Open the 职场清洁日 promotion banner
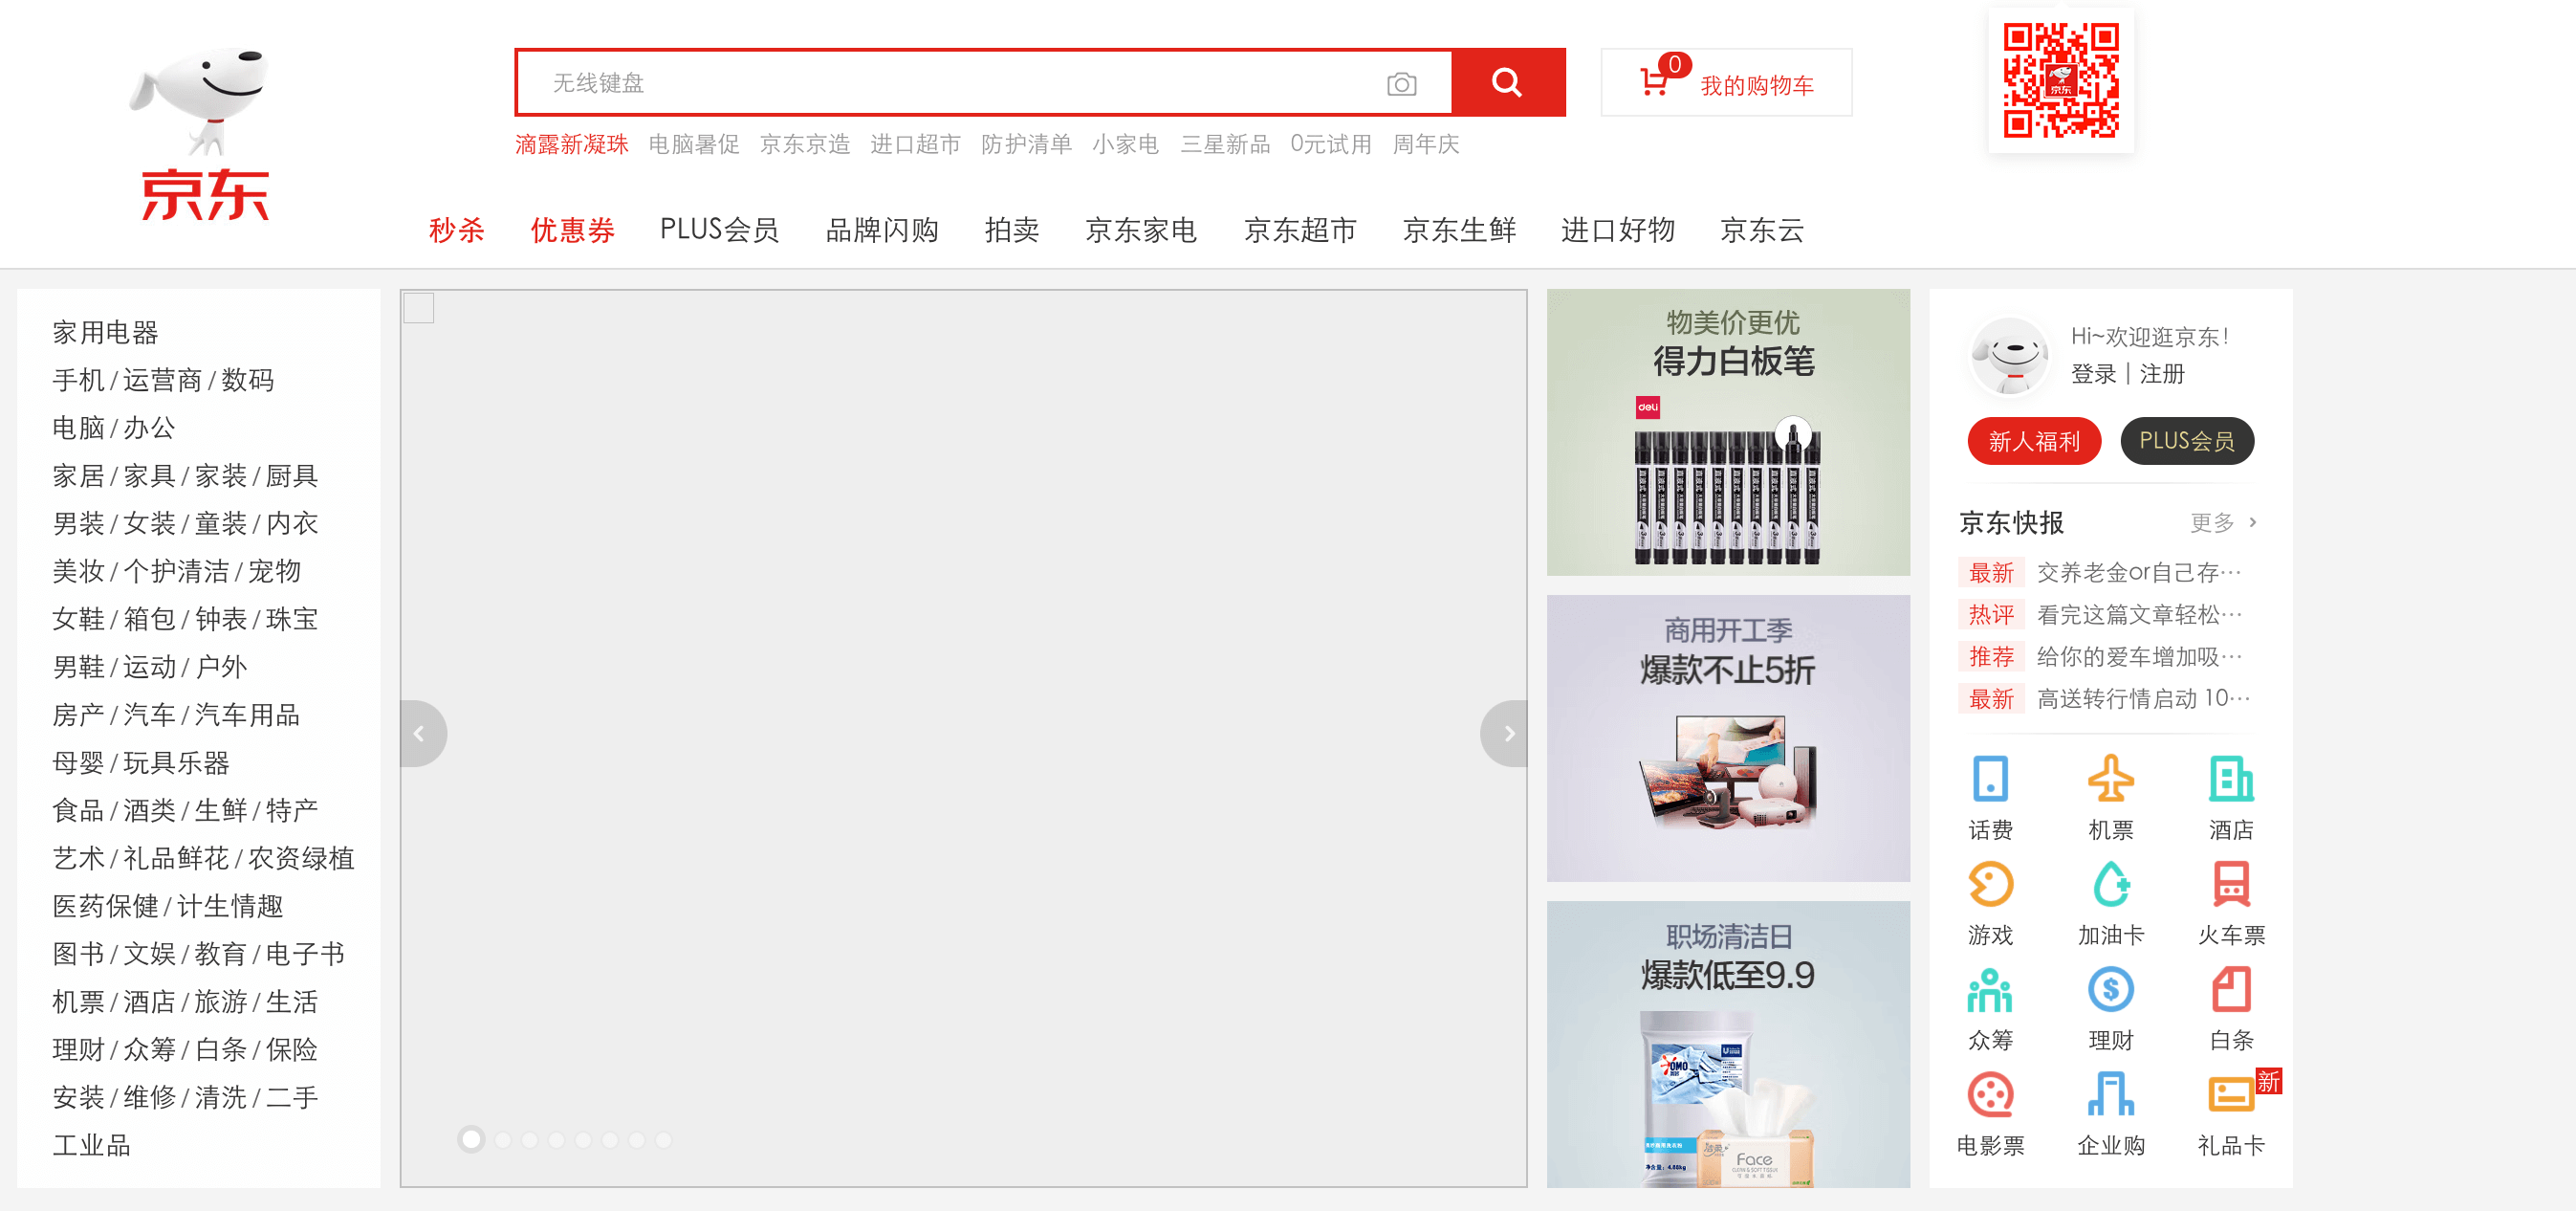The image size is (2576, 1211). click(x=1728, y=1044)
